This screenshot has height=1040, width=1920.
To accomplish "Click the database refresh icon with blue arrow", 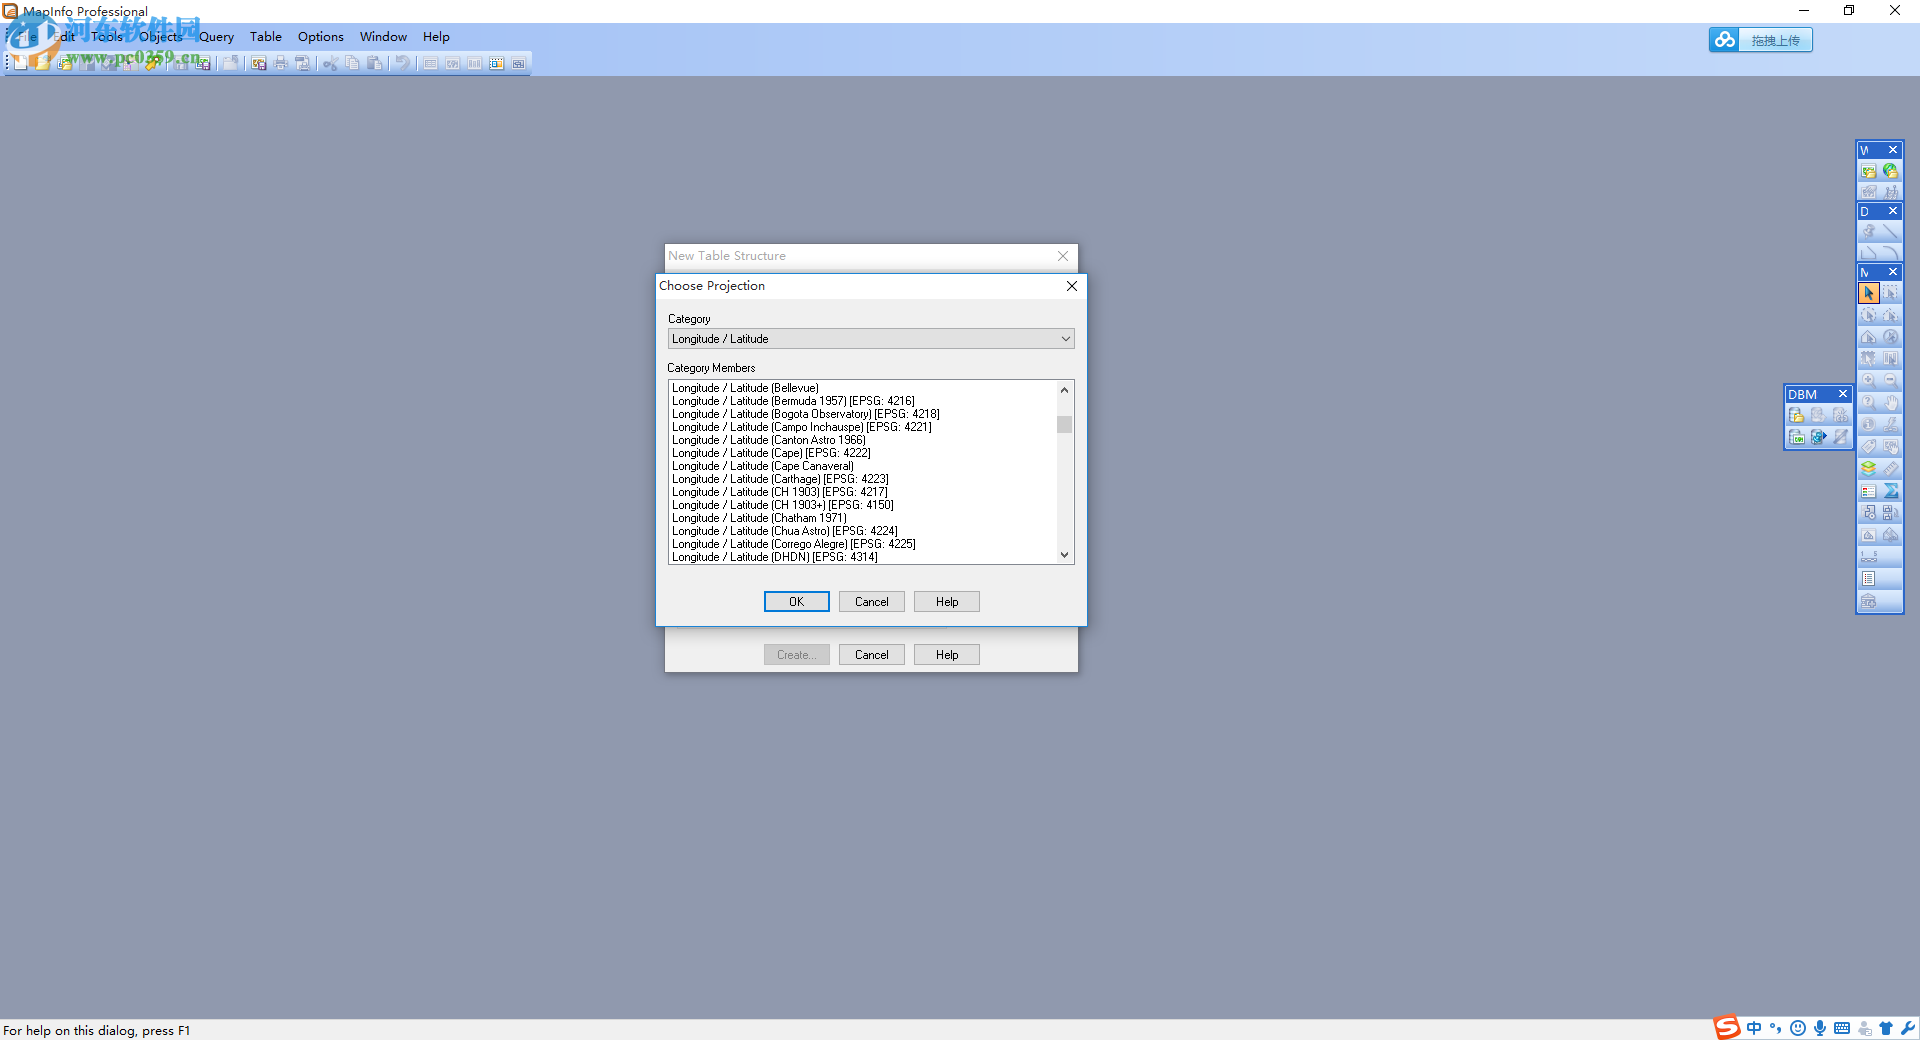I will pyautogui.click(x=1818, y=437).
